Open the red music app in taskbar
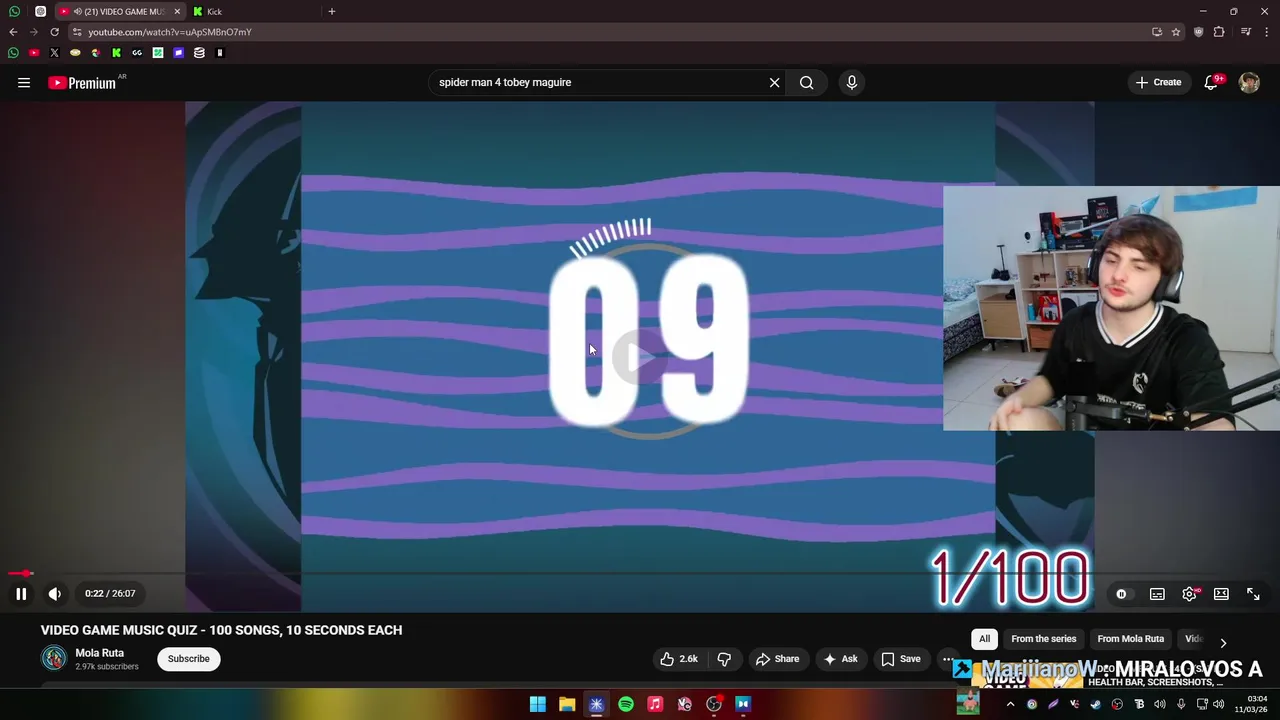Image resolution: width=1280 pixels, height=720 pixels. pos(655,704)
